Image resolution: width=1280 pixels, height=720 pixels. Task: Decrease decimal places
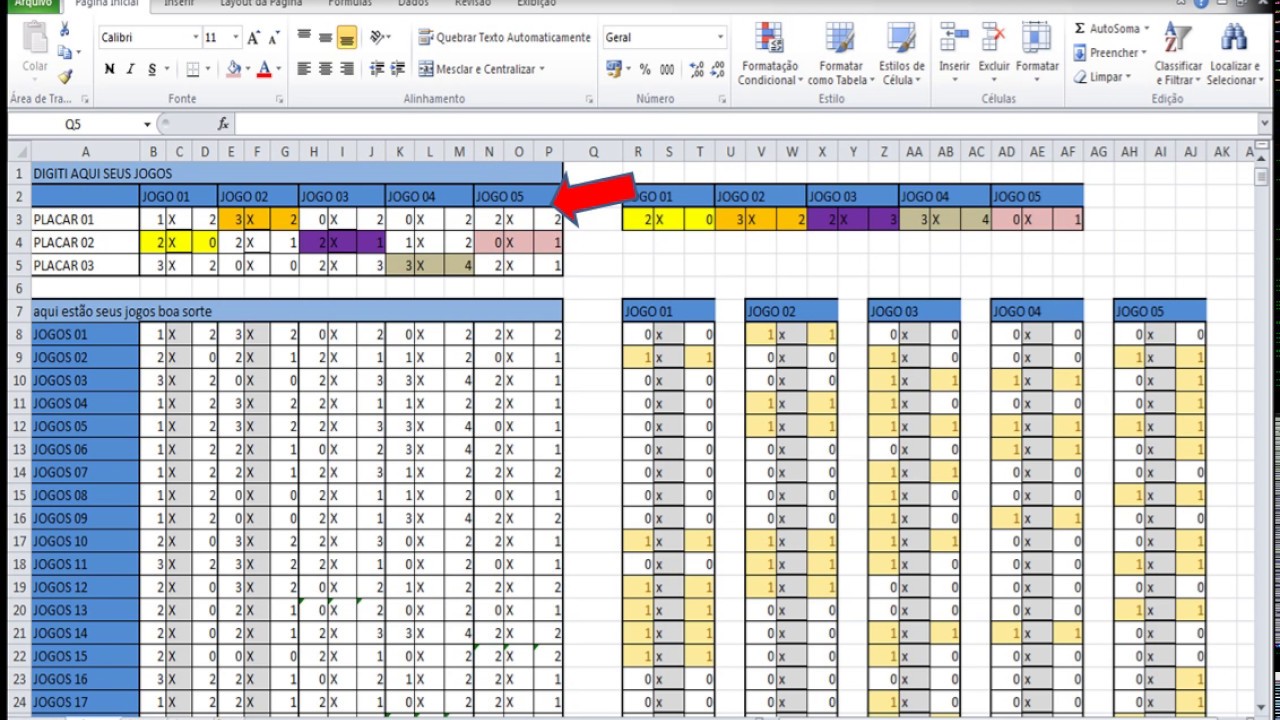[718, 69]
